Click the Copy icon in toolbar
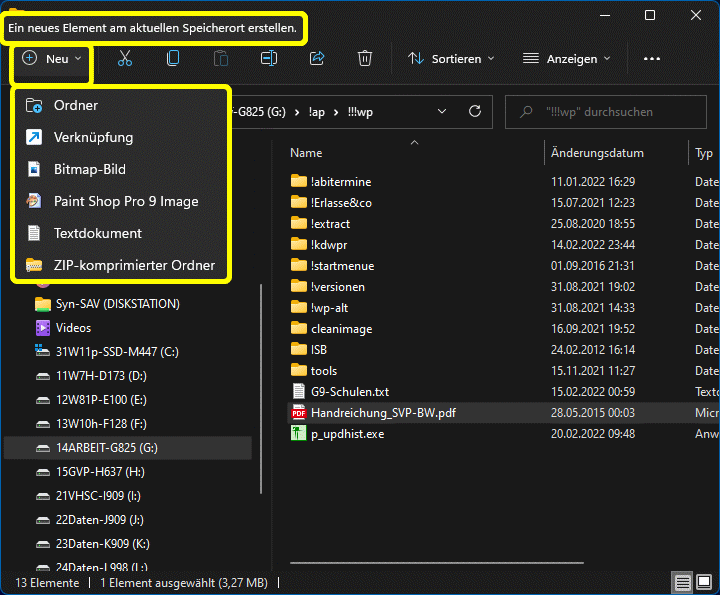This screenshot has width=720, height=595. (173, 59)
